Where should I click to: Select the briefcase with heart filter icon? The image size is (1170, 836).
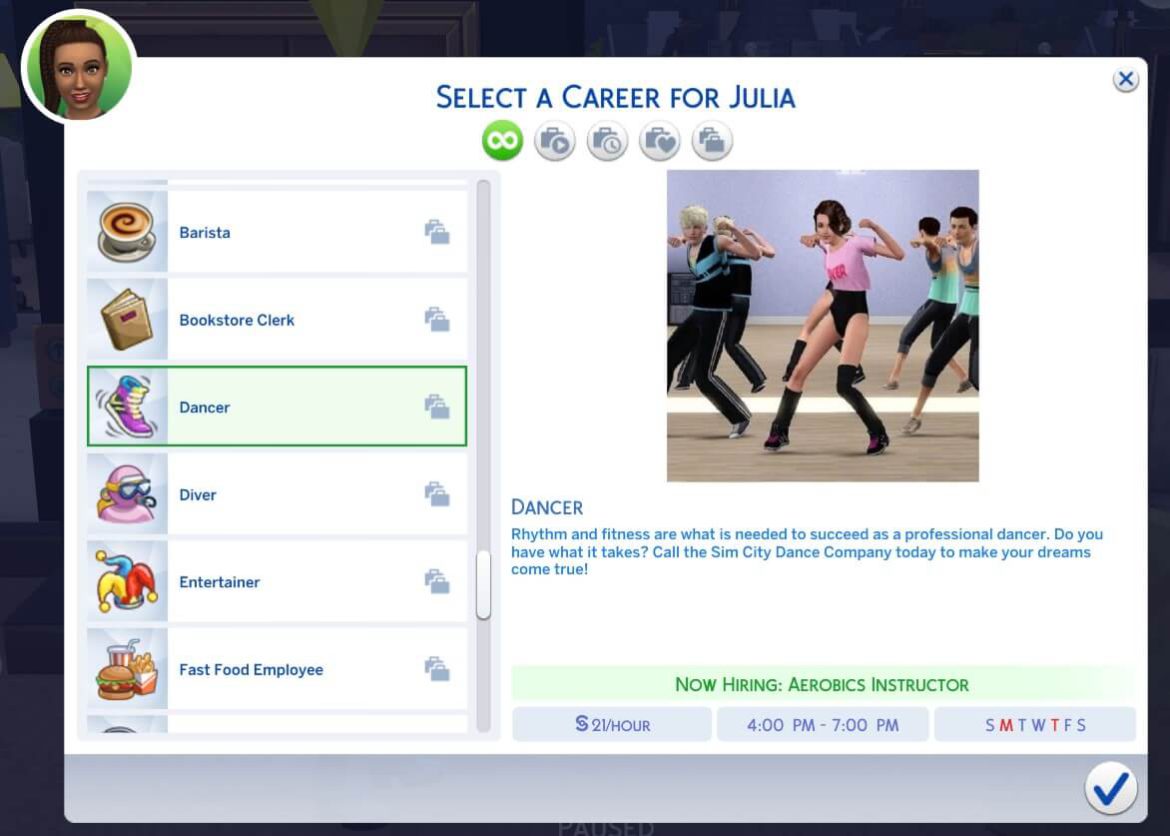coord(660,140)
